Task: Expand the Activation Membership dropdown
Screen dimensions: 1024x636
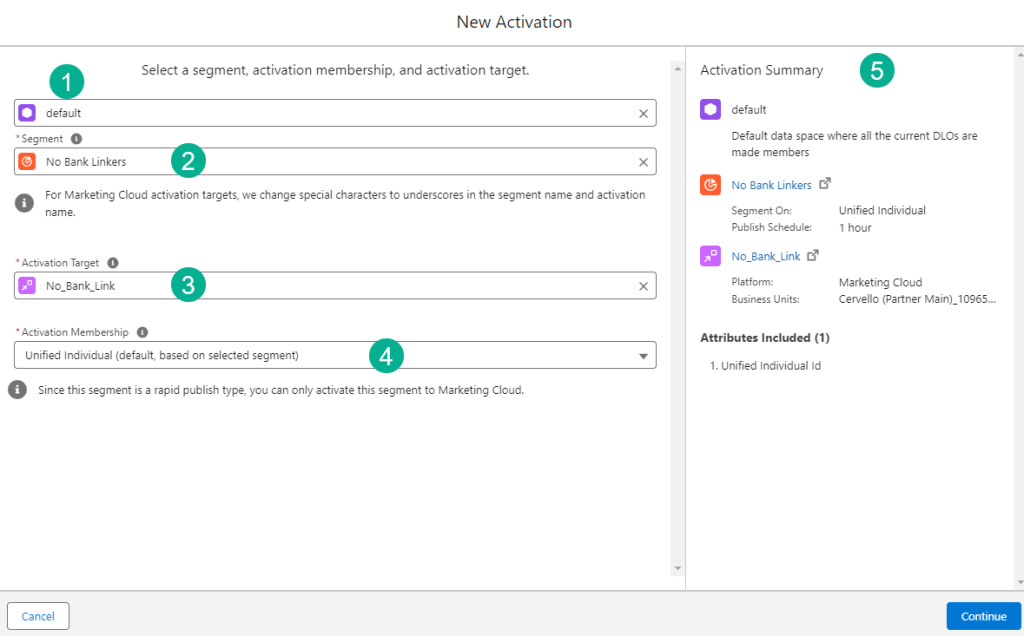Action: tap(642, 356)
